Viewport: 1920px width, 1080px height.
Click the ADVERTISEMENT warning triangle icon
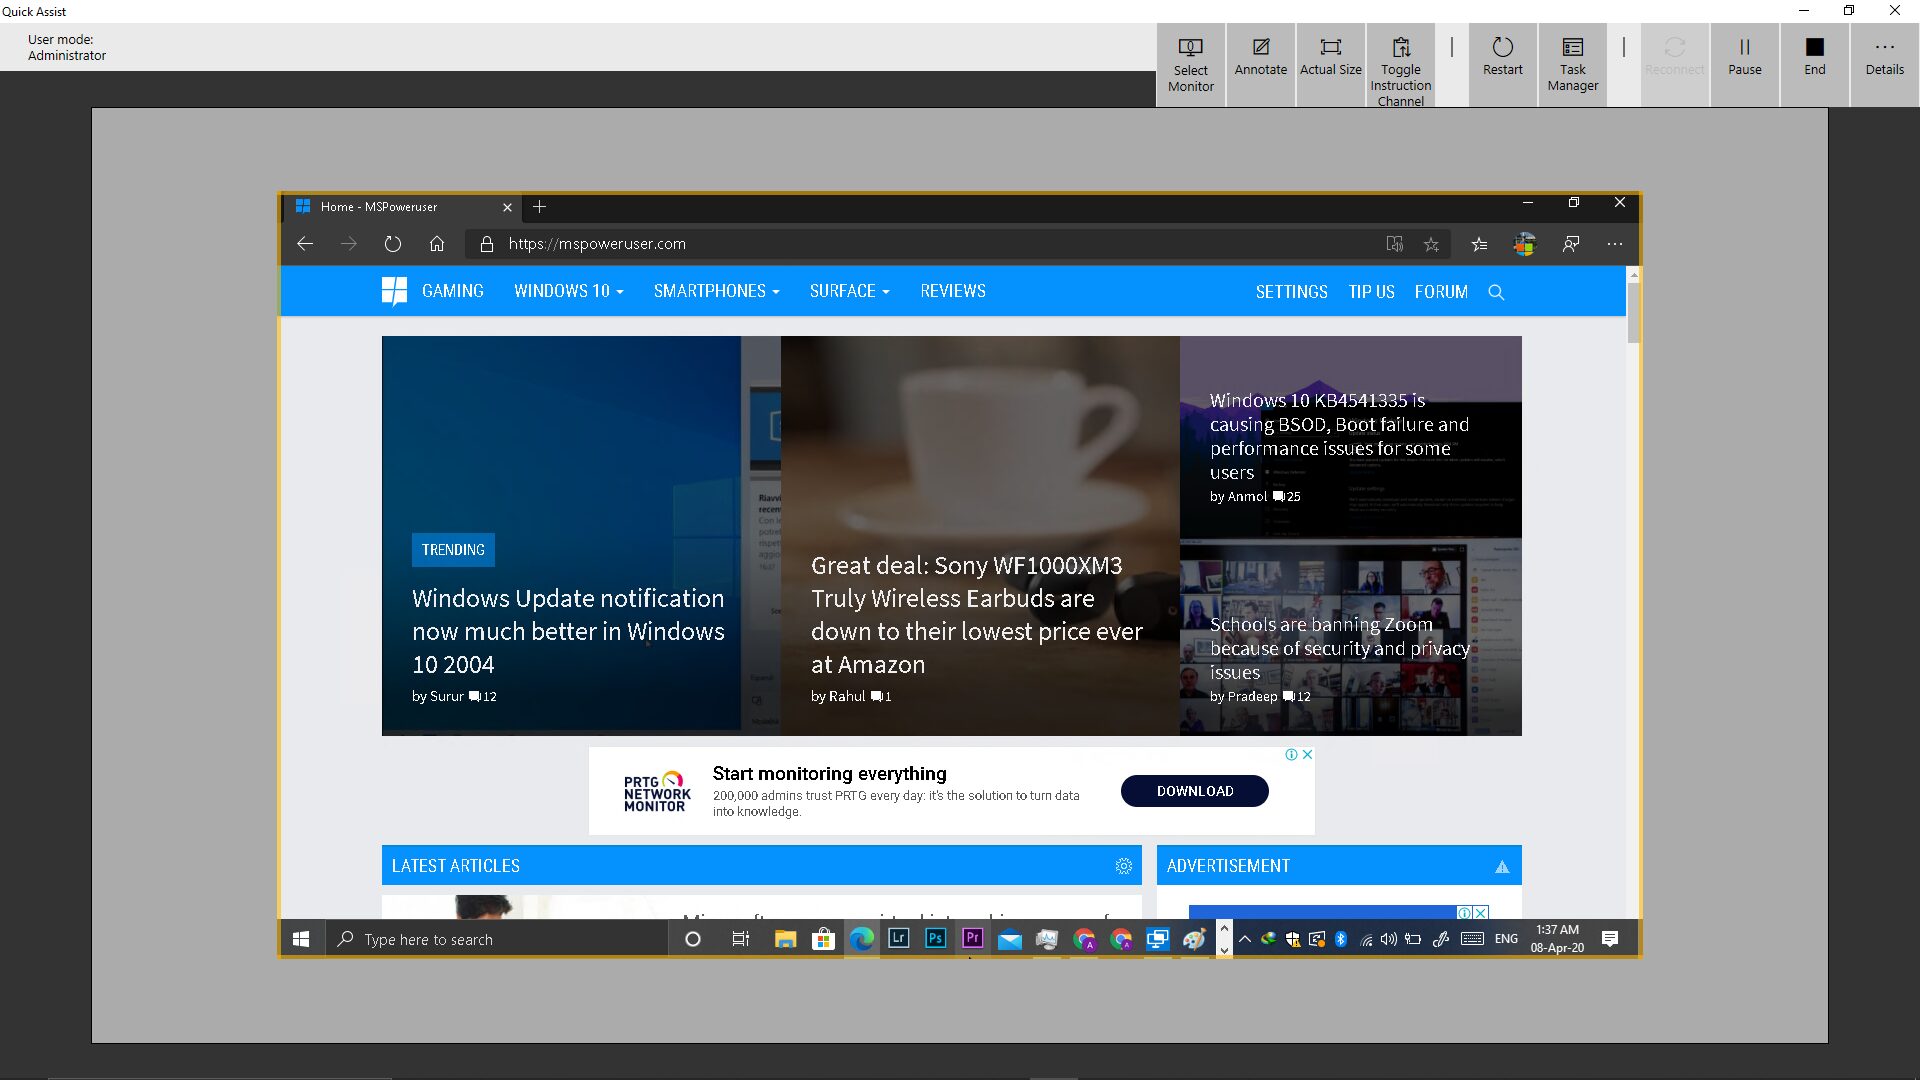[1501, 867]
